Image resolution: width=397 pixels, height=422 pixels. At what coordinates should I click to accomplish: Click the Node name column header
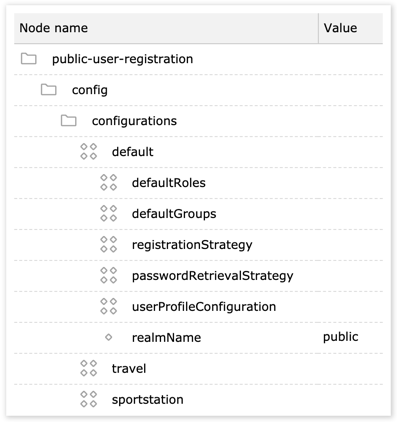pyautogui.click(x=166, y=28)
